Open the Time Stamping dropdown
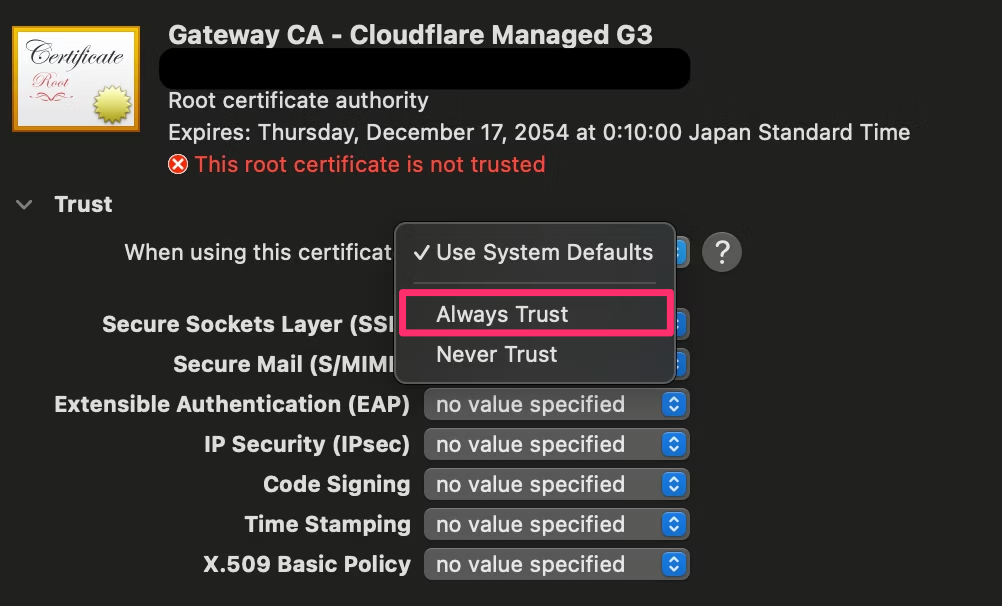 click(557, 524)
